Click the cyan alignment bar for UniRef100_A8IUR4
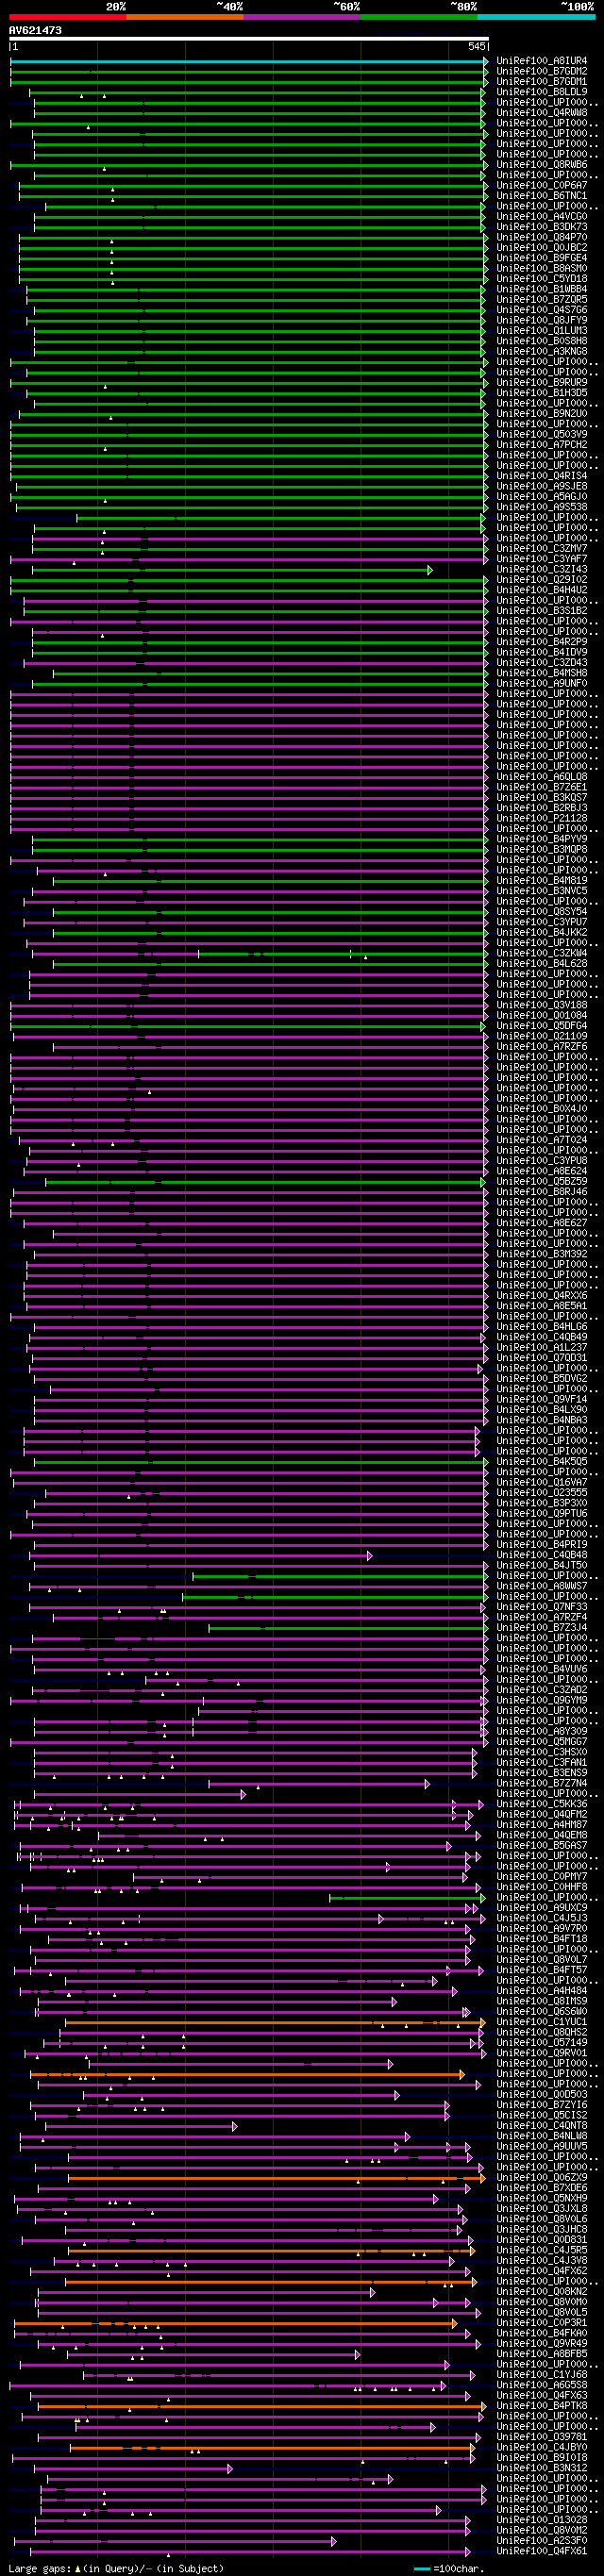This screenshot has width=604, height=2576. [248, 61]
